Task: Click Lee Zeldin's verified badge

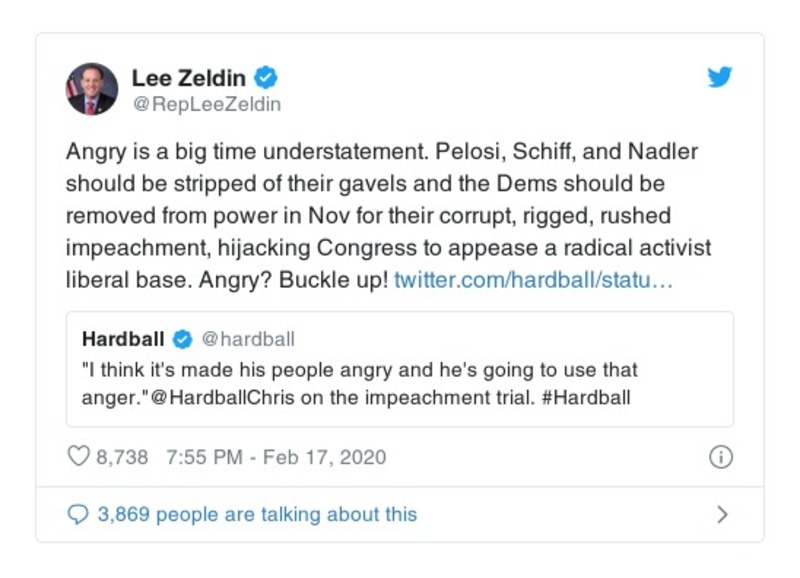Action: 267,77
